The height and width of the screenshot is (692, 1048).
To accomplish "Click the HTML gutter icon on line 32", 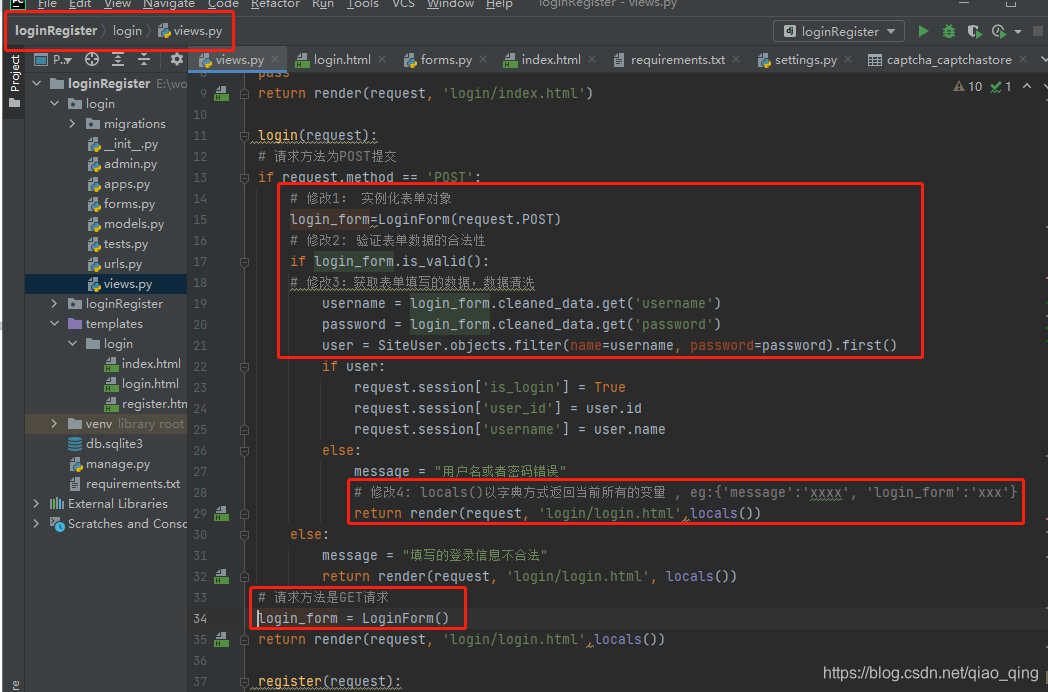I will click(221, 576).
